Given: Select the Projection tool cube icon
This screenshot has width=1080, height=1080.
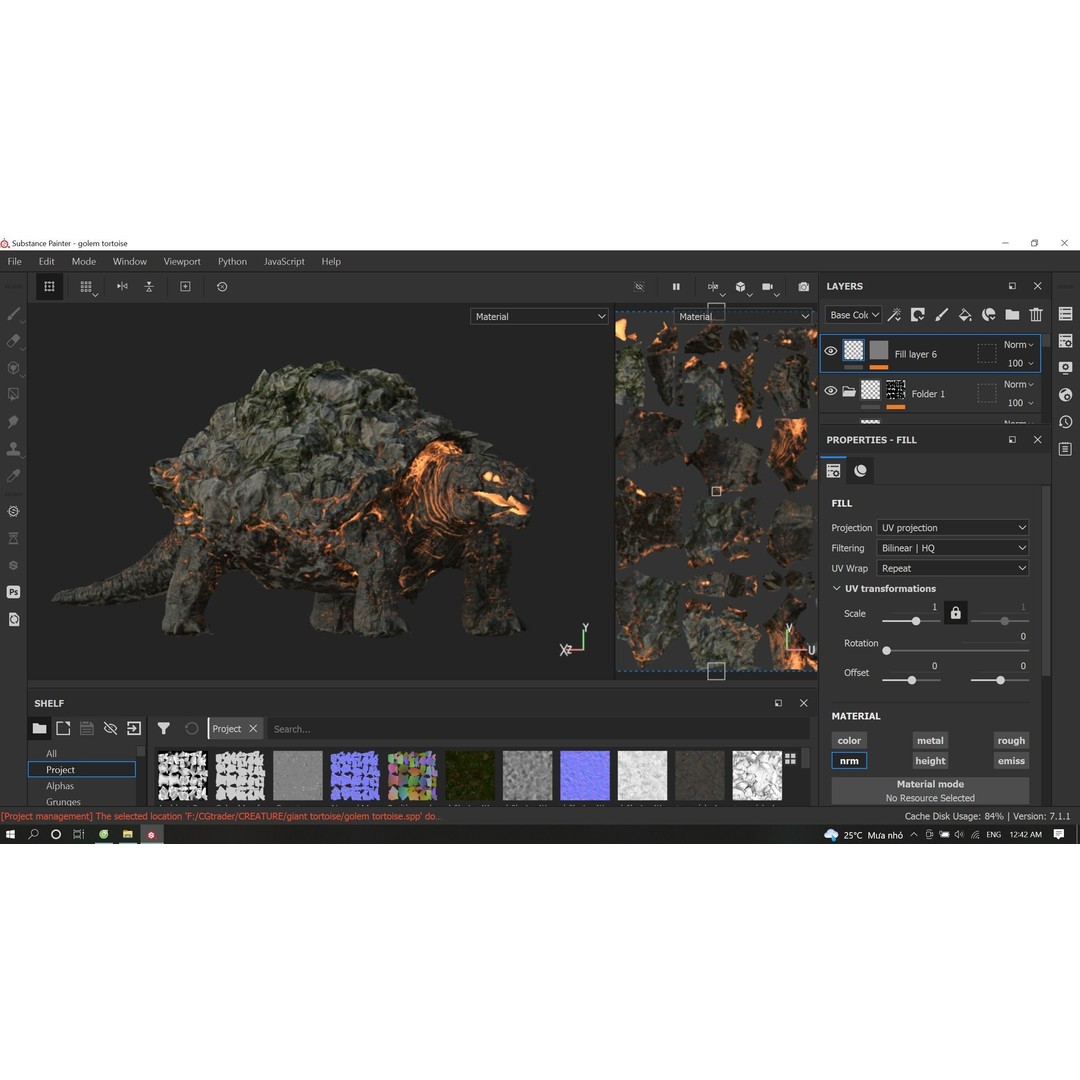Looking at the screenshot, I should (x=13, y=368).
